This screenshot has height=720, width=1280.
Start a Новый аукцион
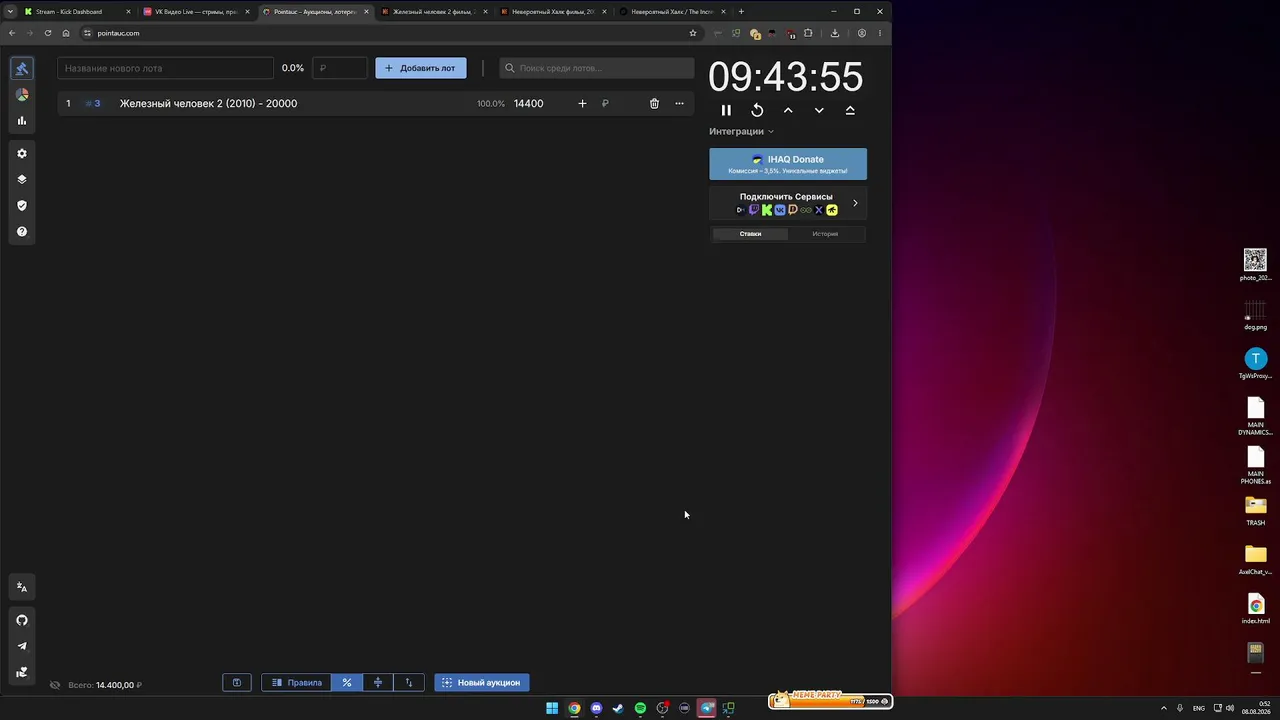point(482,683)
